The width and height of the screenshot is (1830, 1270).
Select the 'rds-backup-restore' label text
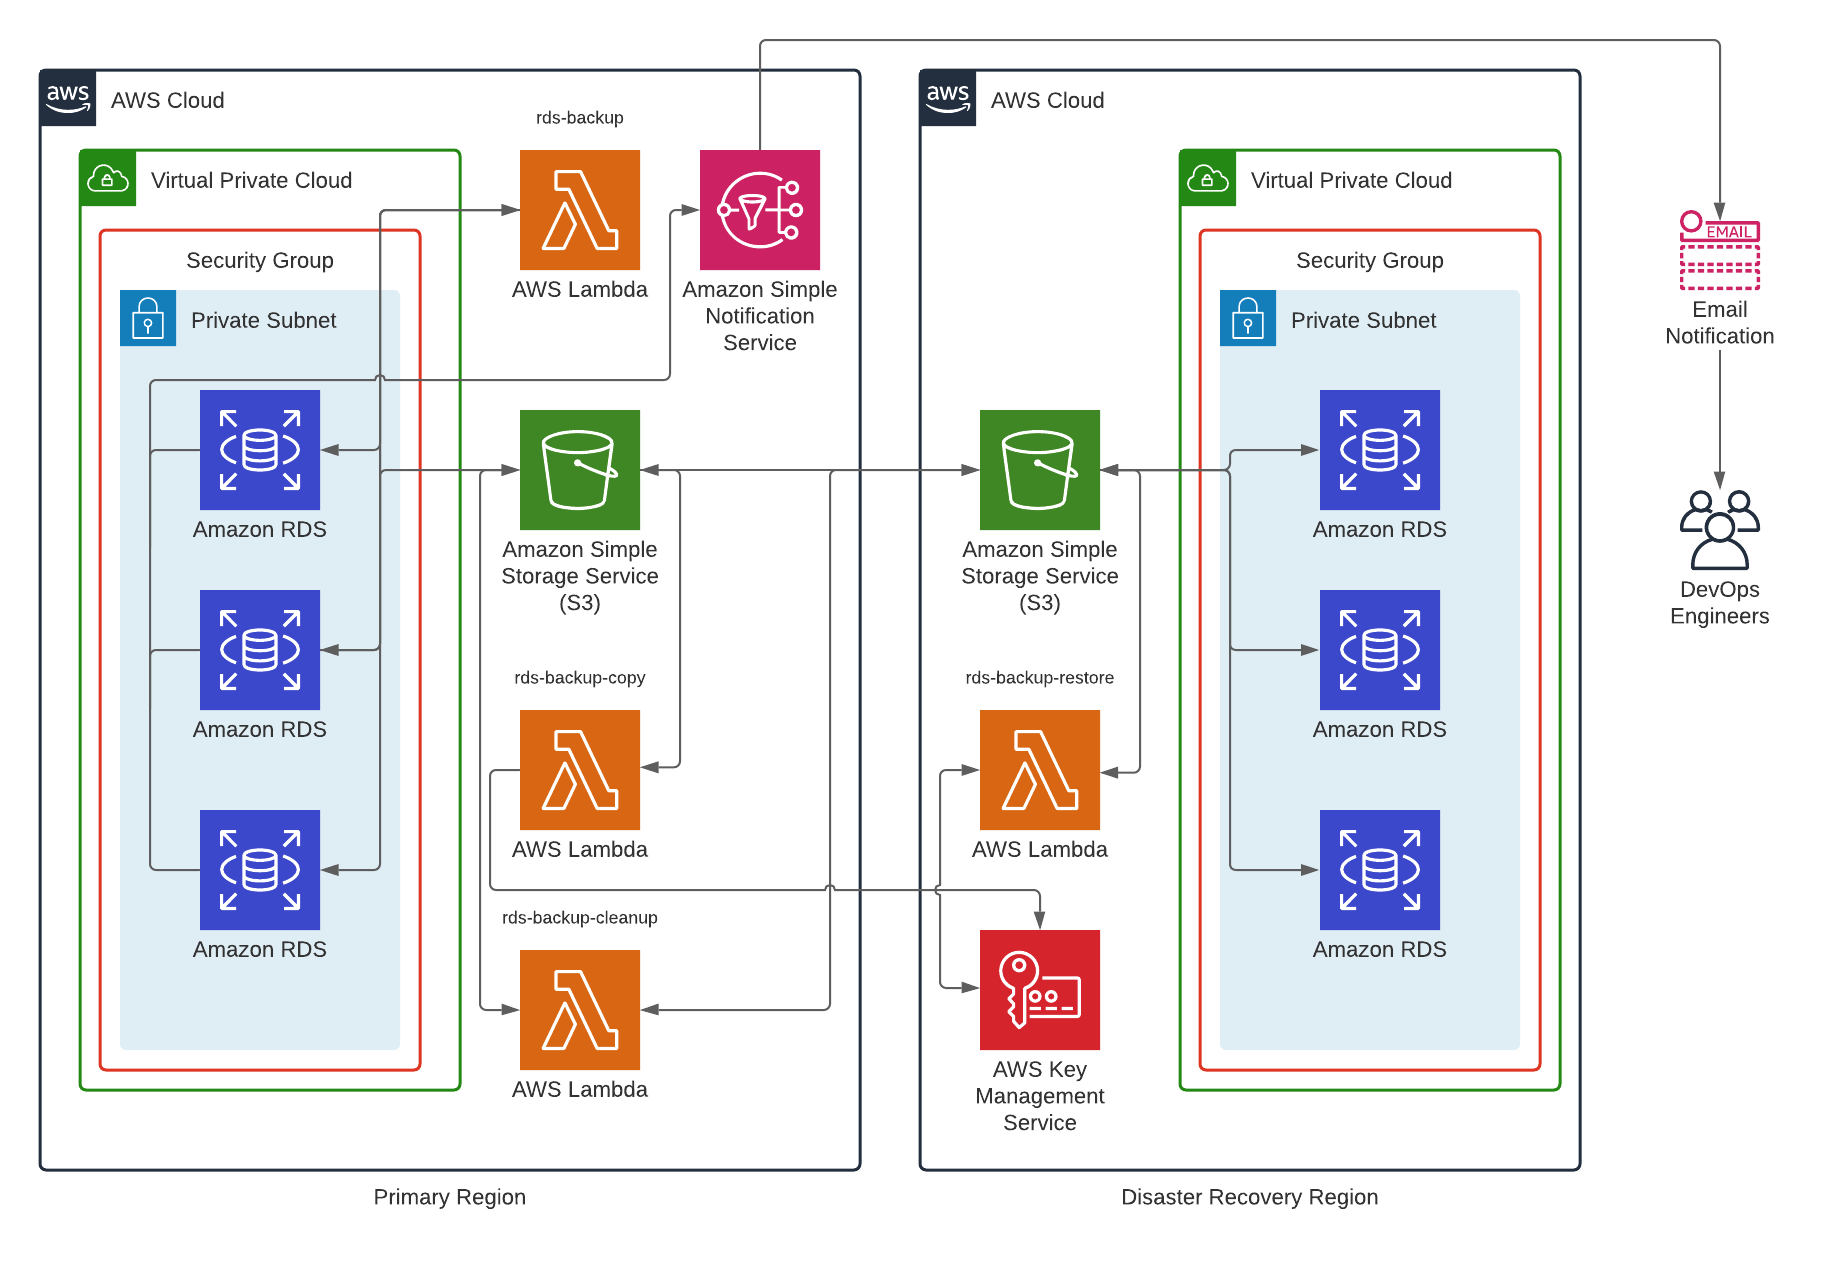(x=1040, y=678)
